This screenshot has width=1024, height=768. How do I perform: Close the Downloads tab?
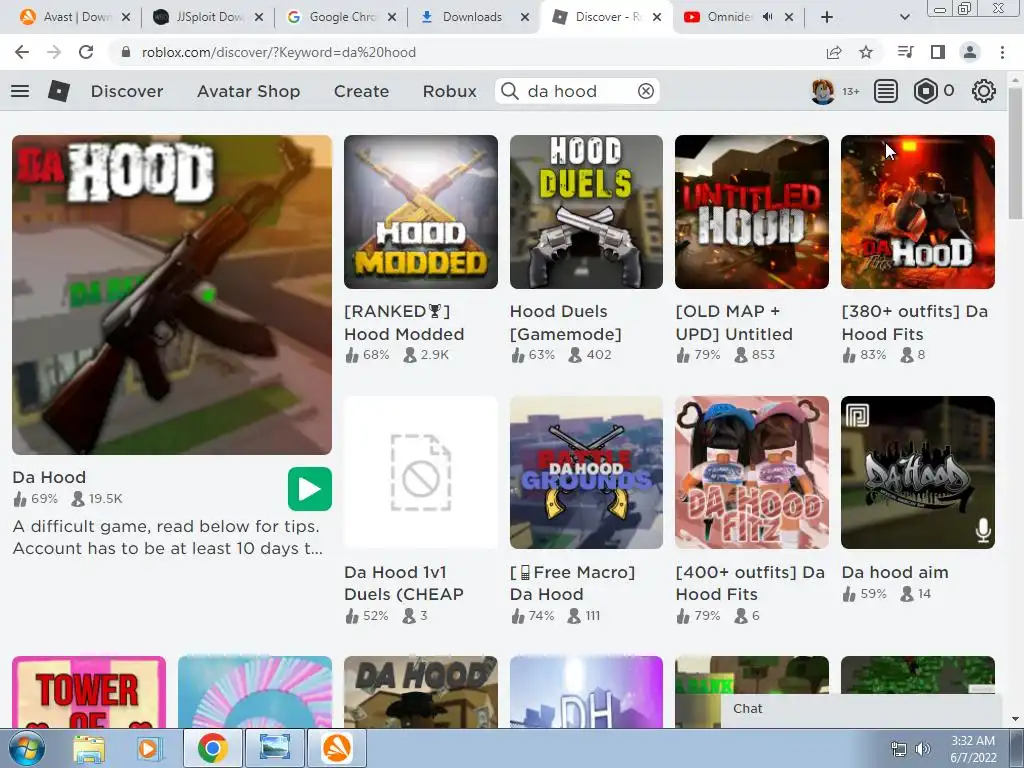click(x=525, y=17)
